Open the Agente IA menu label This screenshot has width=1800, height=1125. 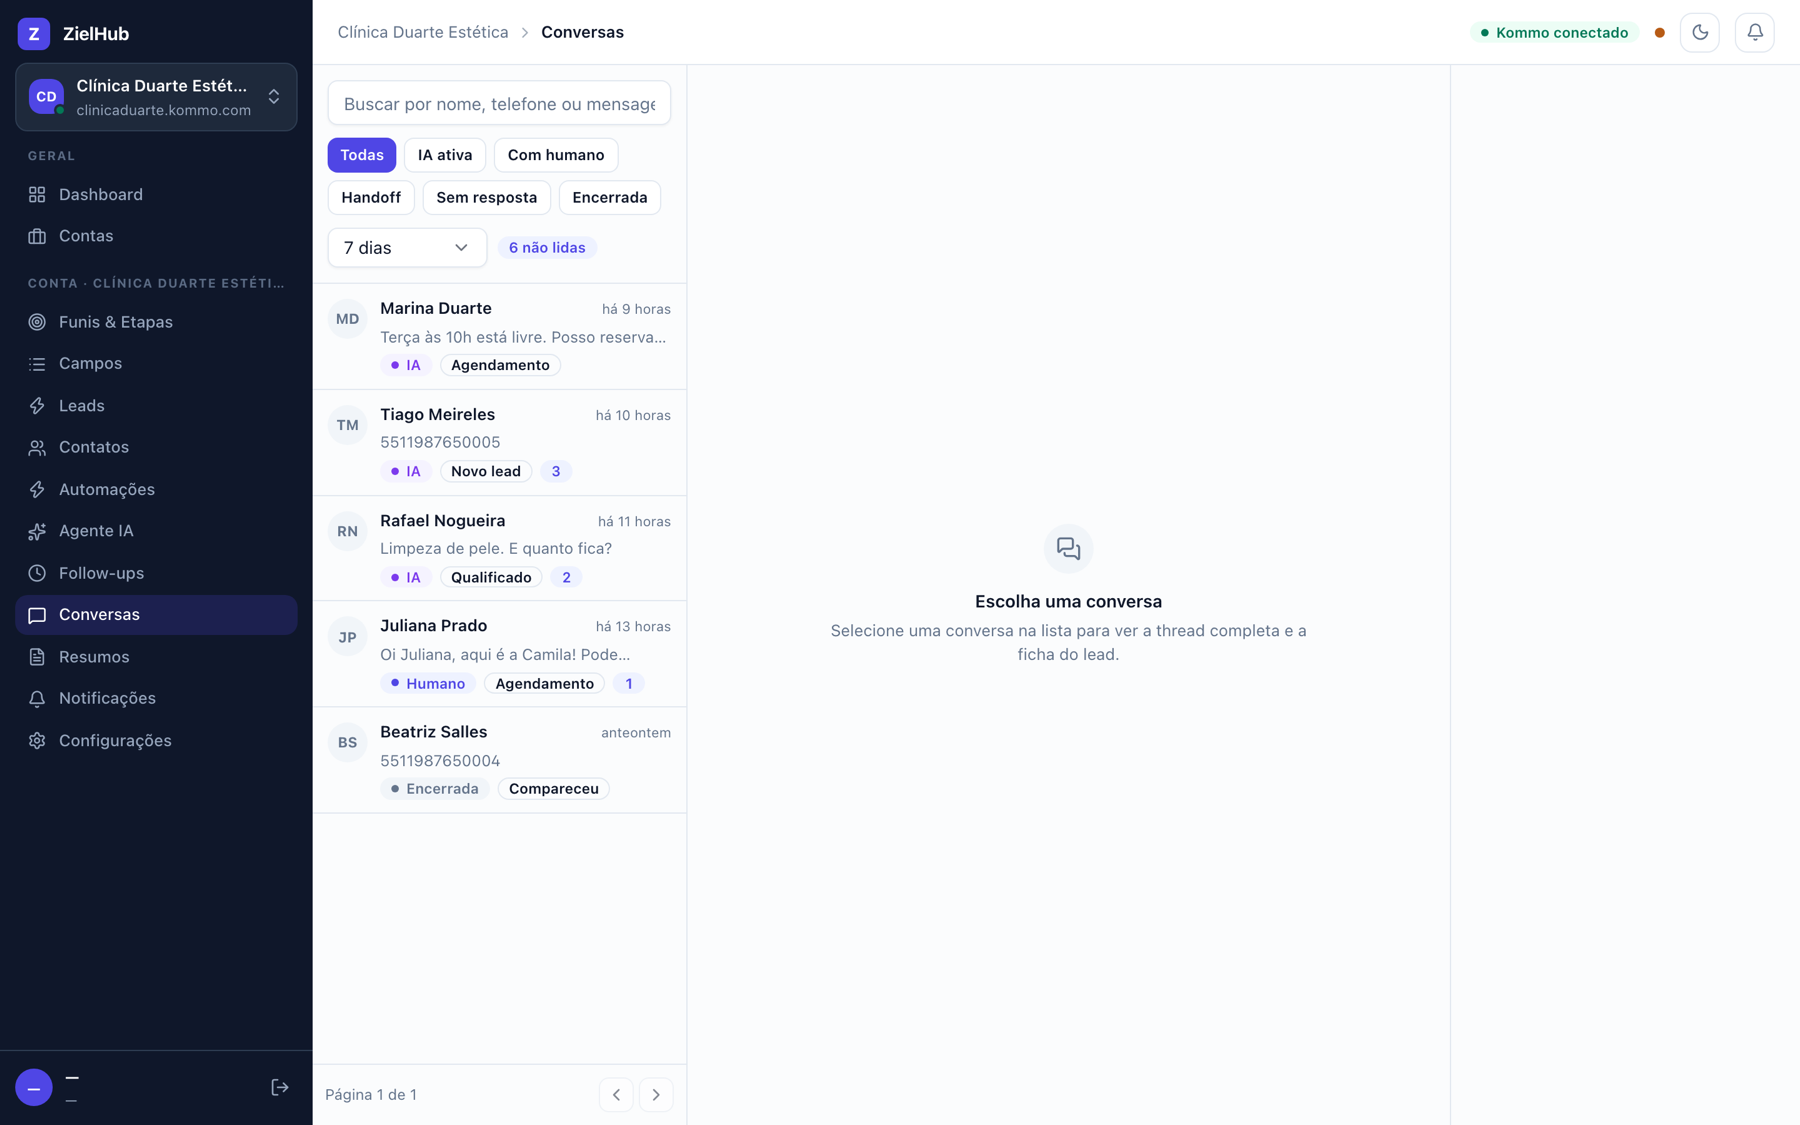tap(96, 531)
